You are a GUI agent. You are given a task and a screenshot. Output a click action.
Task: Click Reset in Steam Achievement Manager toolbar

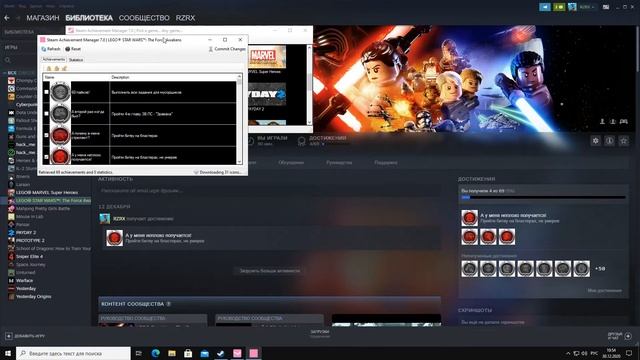pyautogui.click(x=73, y=49)
